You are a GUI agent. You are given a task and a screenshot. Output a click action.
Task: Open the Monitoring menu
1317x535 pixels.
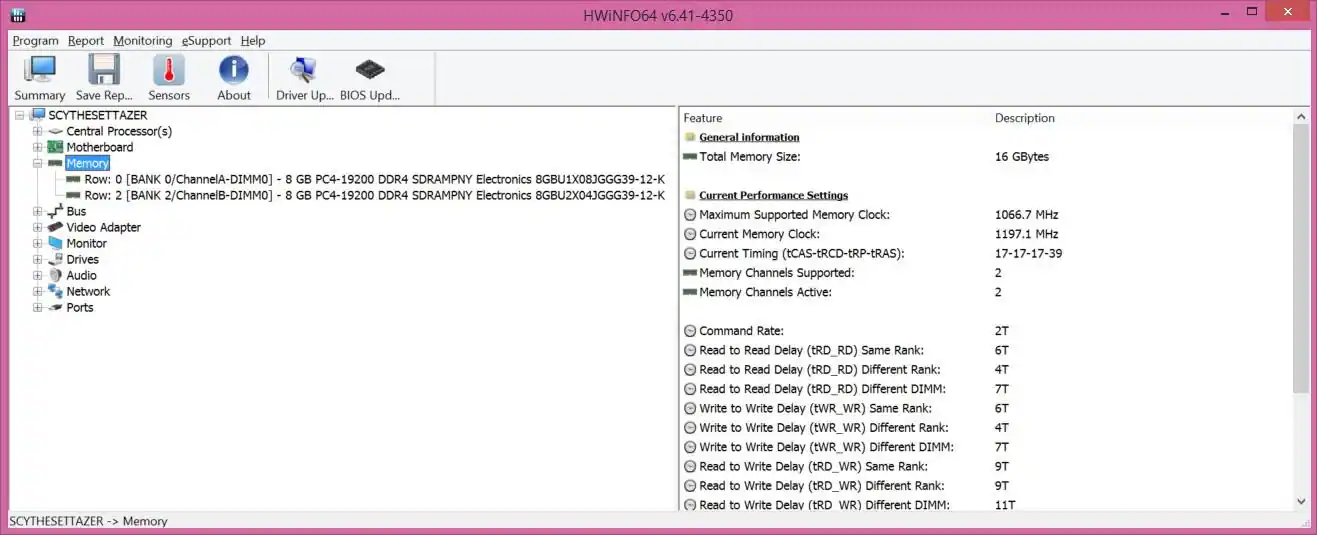[x=142, y=41]
